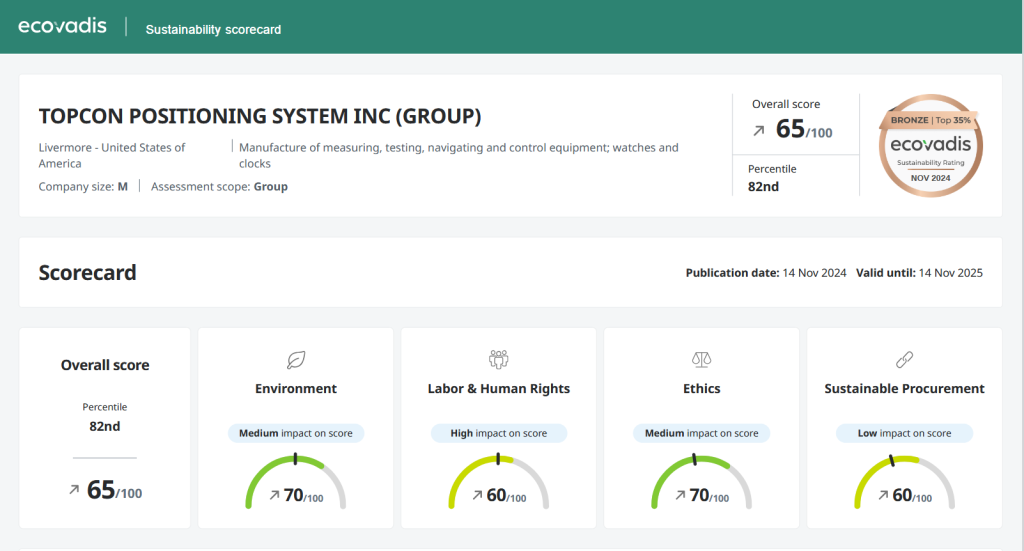
Task: Click the Manufacture of measuring industry description
Action: 458,155
